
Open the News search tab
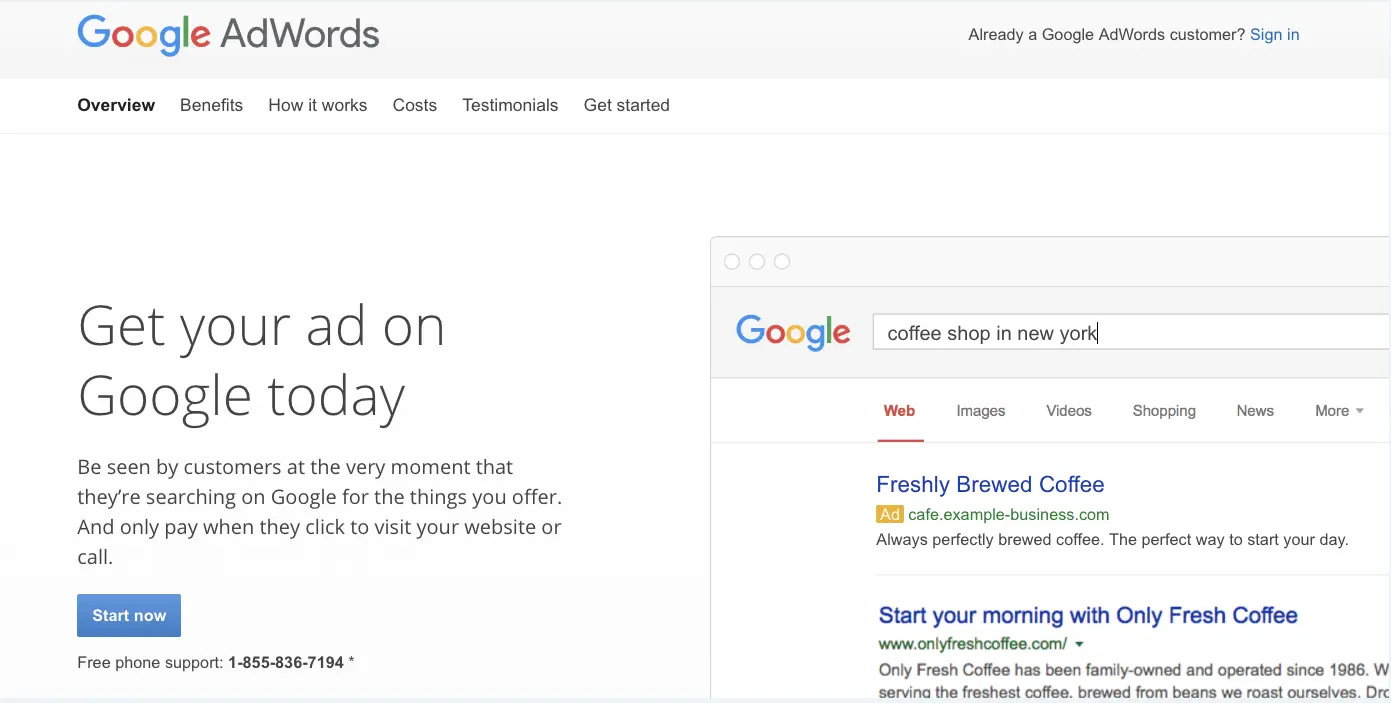point(1254,411)
